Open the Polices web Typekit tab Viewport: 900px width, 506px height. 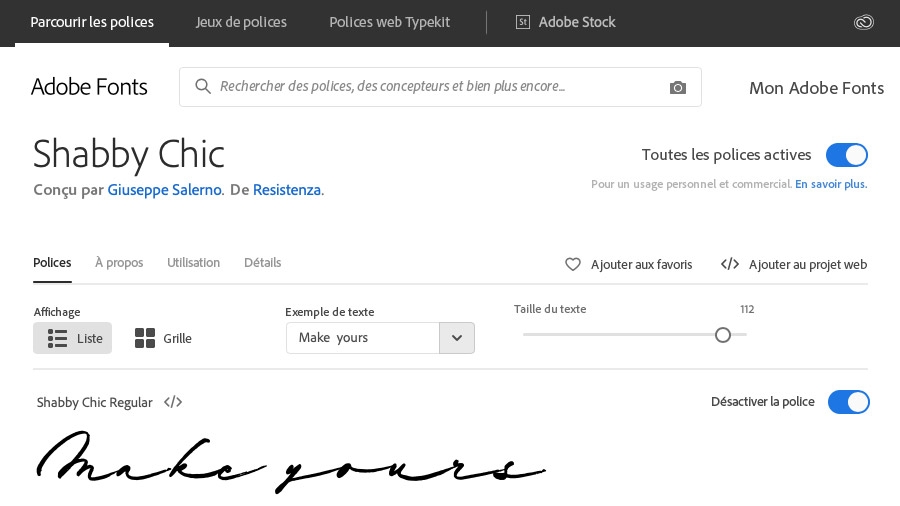click(x=389, y=22)
